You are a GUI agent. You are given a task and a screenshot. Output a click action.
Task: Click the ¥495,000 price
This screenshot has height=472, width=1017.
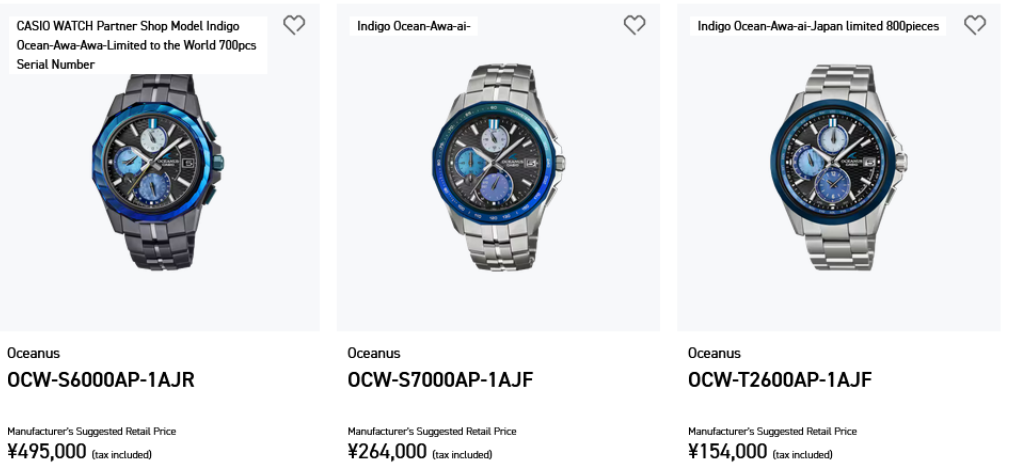tap(47, 451)
